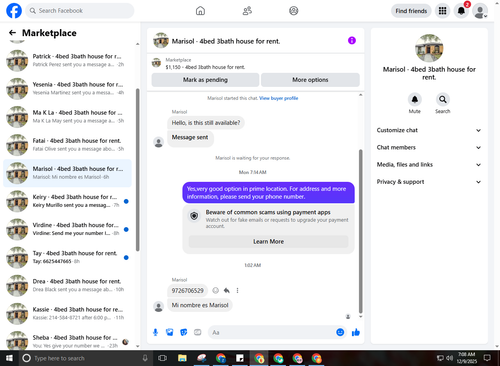Viewport: 500px width, 366px height.
Task: Click the conversation list scrollbar
Action: point(137,170)
